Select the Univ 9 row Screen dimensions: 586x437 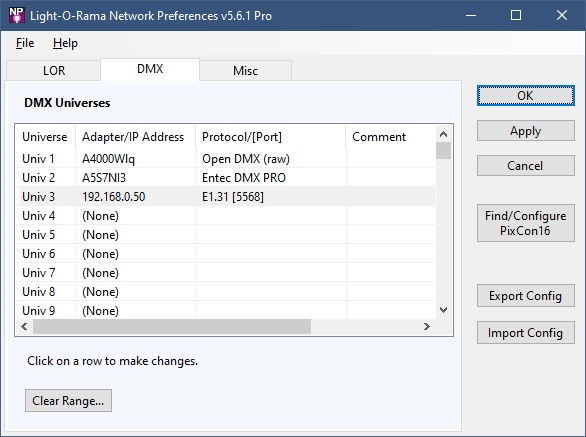click(x=226, y=310)
